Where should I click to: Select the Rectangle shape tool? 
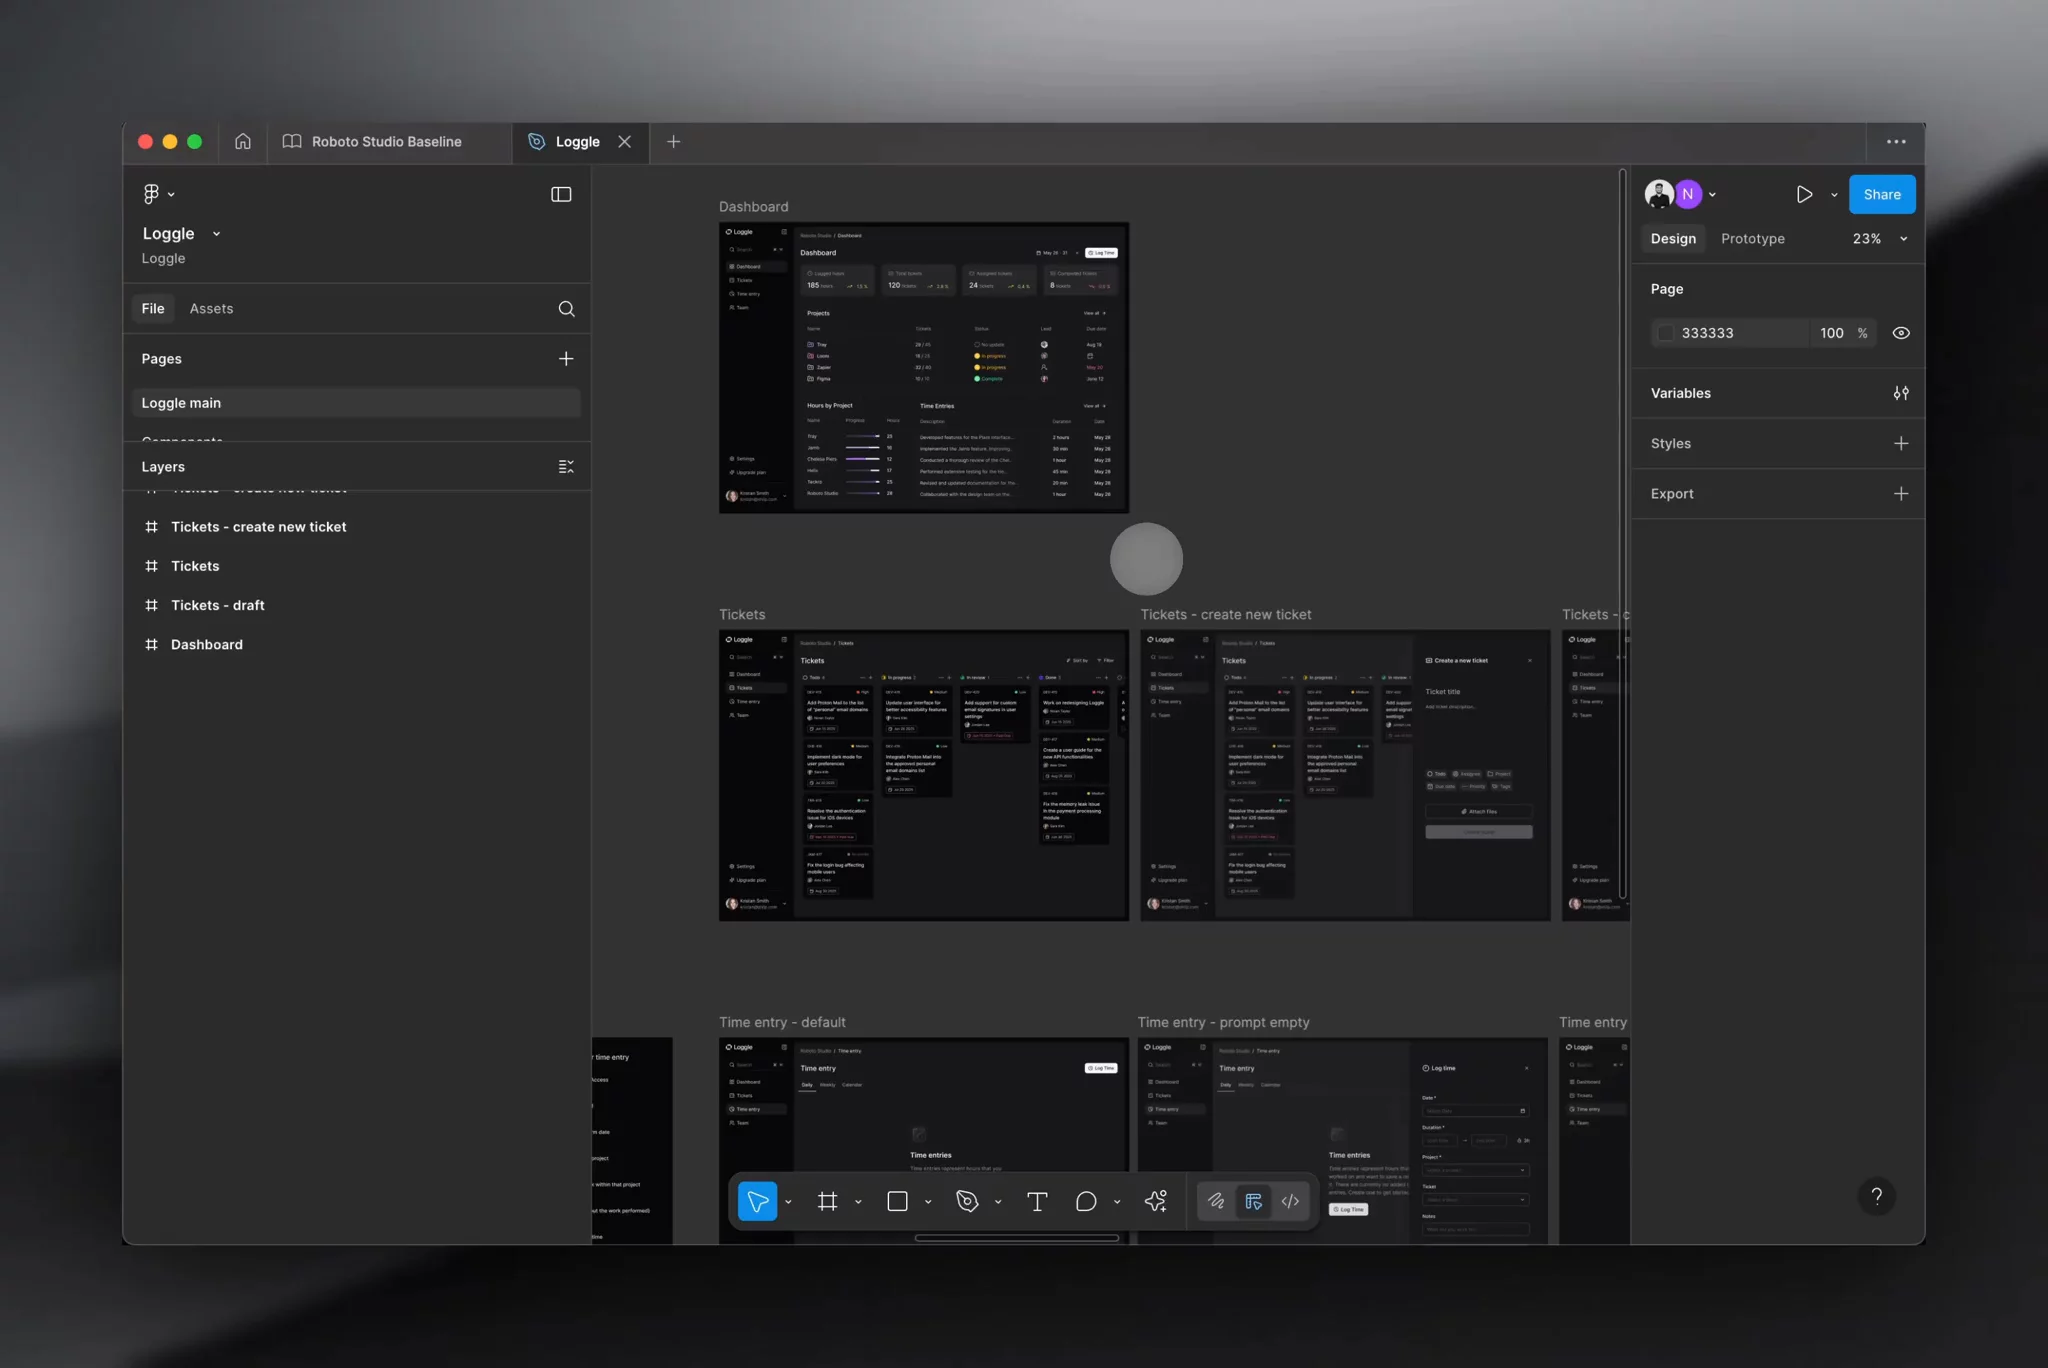[897, 1201]
